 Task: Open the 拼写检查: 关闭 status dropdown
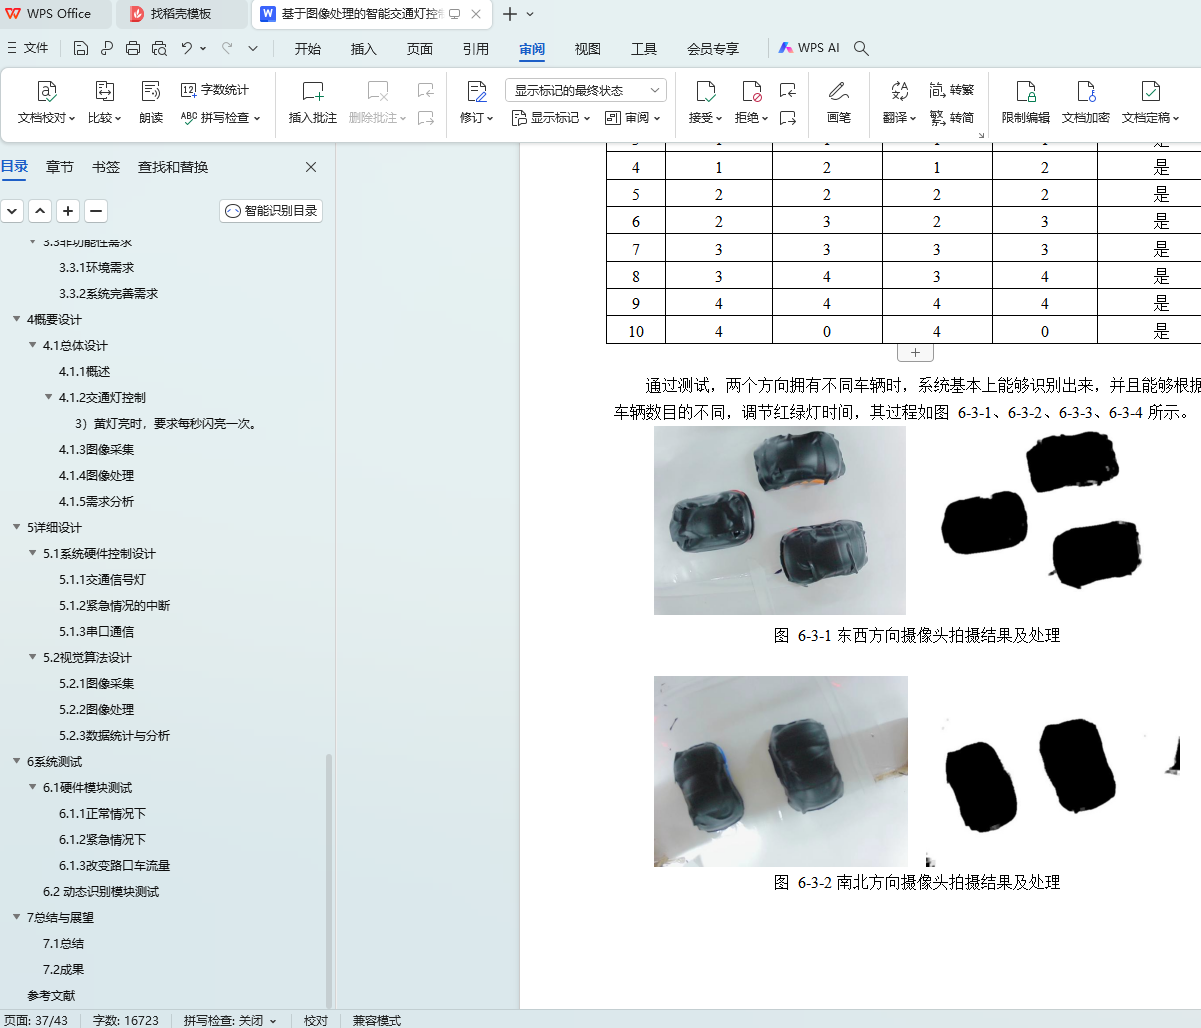coord(231,1020)
